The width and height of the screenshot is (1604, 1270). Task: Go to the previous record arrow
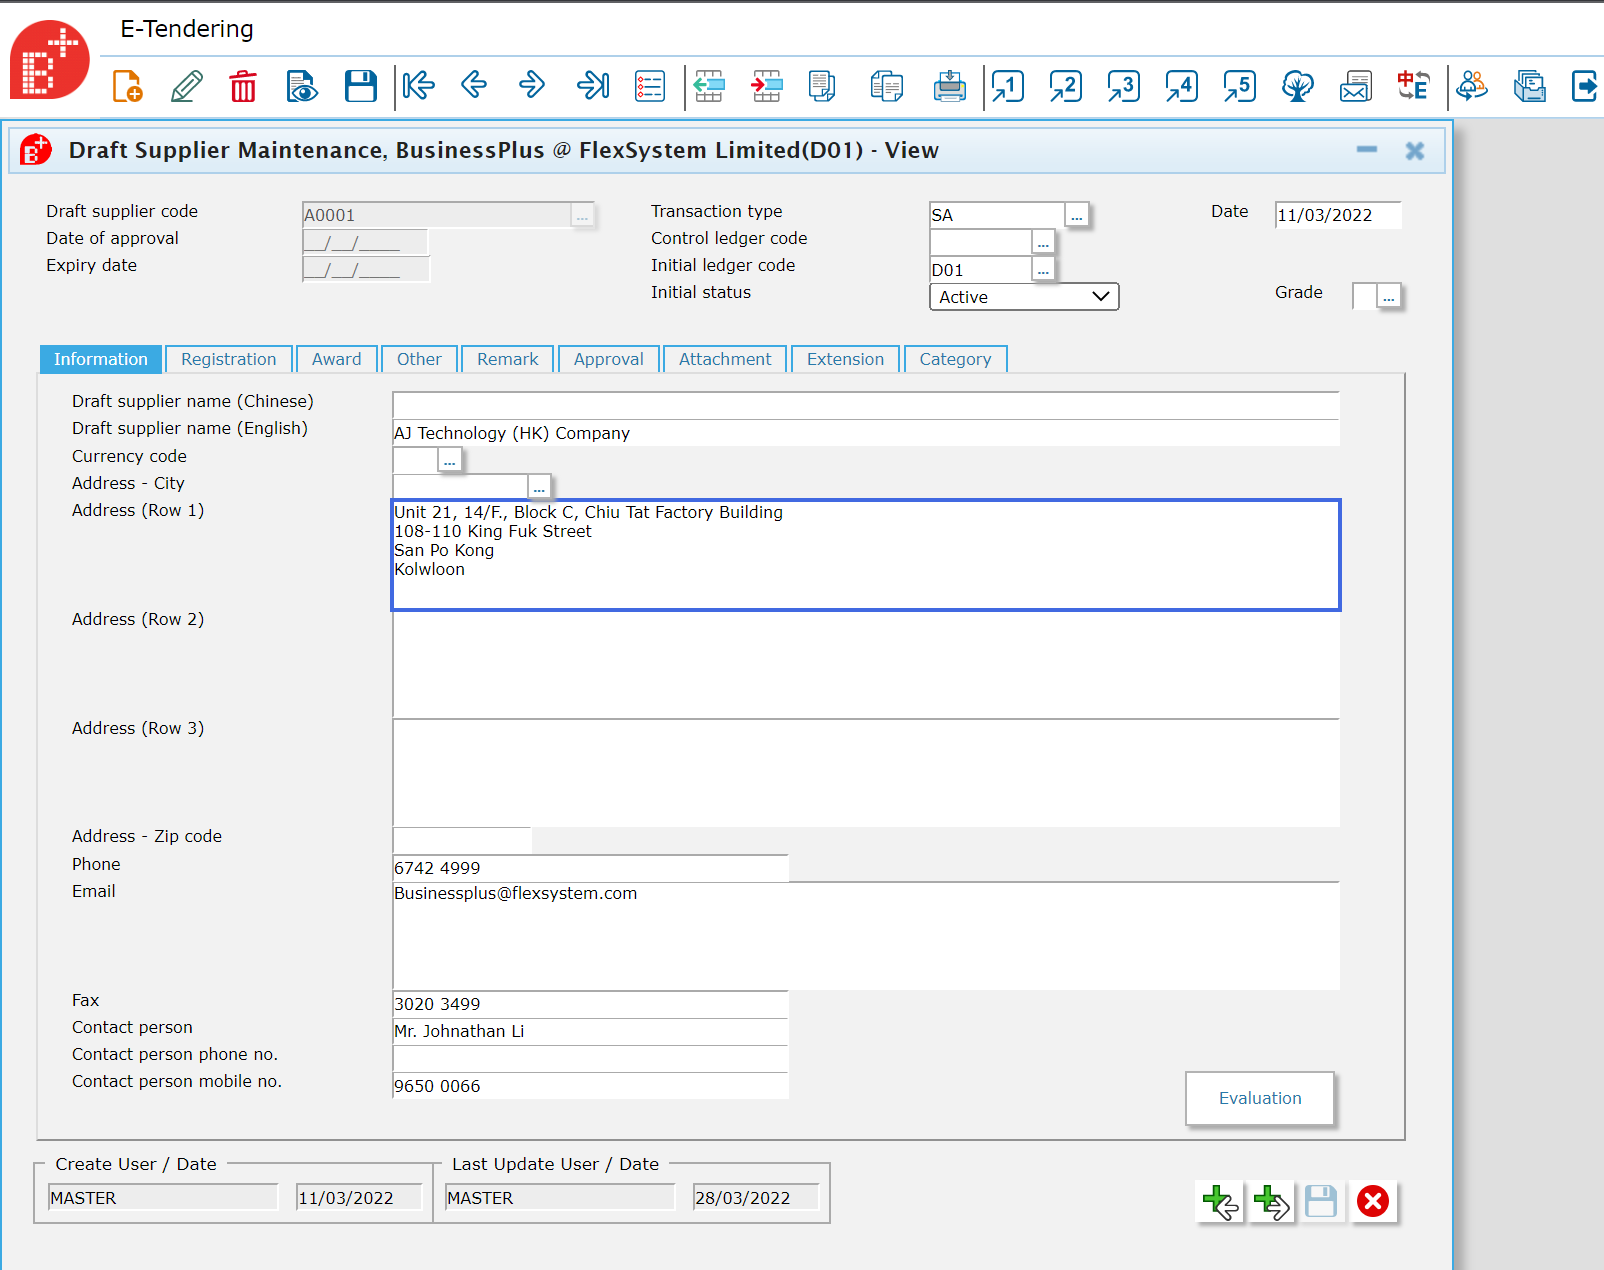coord(474,85)
